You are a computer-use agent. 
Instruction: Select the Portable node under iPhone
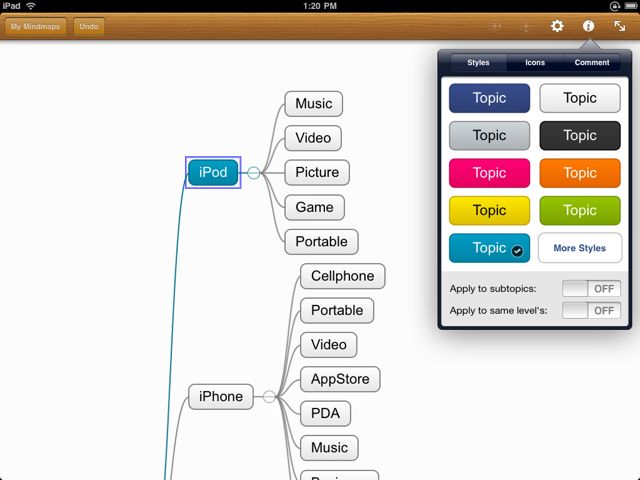click(337, 310)
